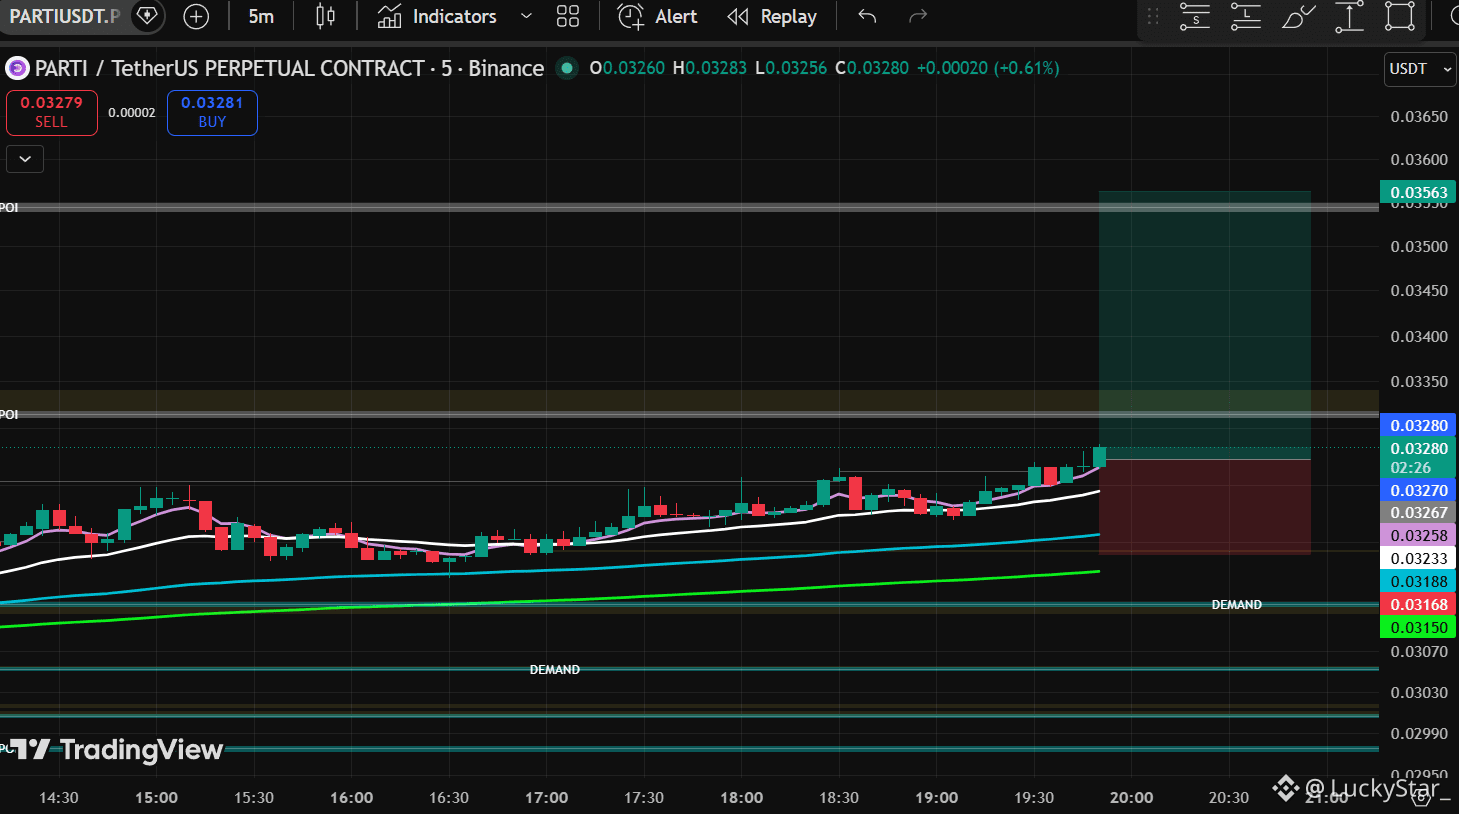This screenshot has width=1459, height=814.
Task: Click the bright green 0.03150 average label
Action: click(1418, 628)
